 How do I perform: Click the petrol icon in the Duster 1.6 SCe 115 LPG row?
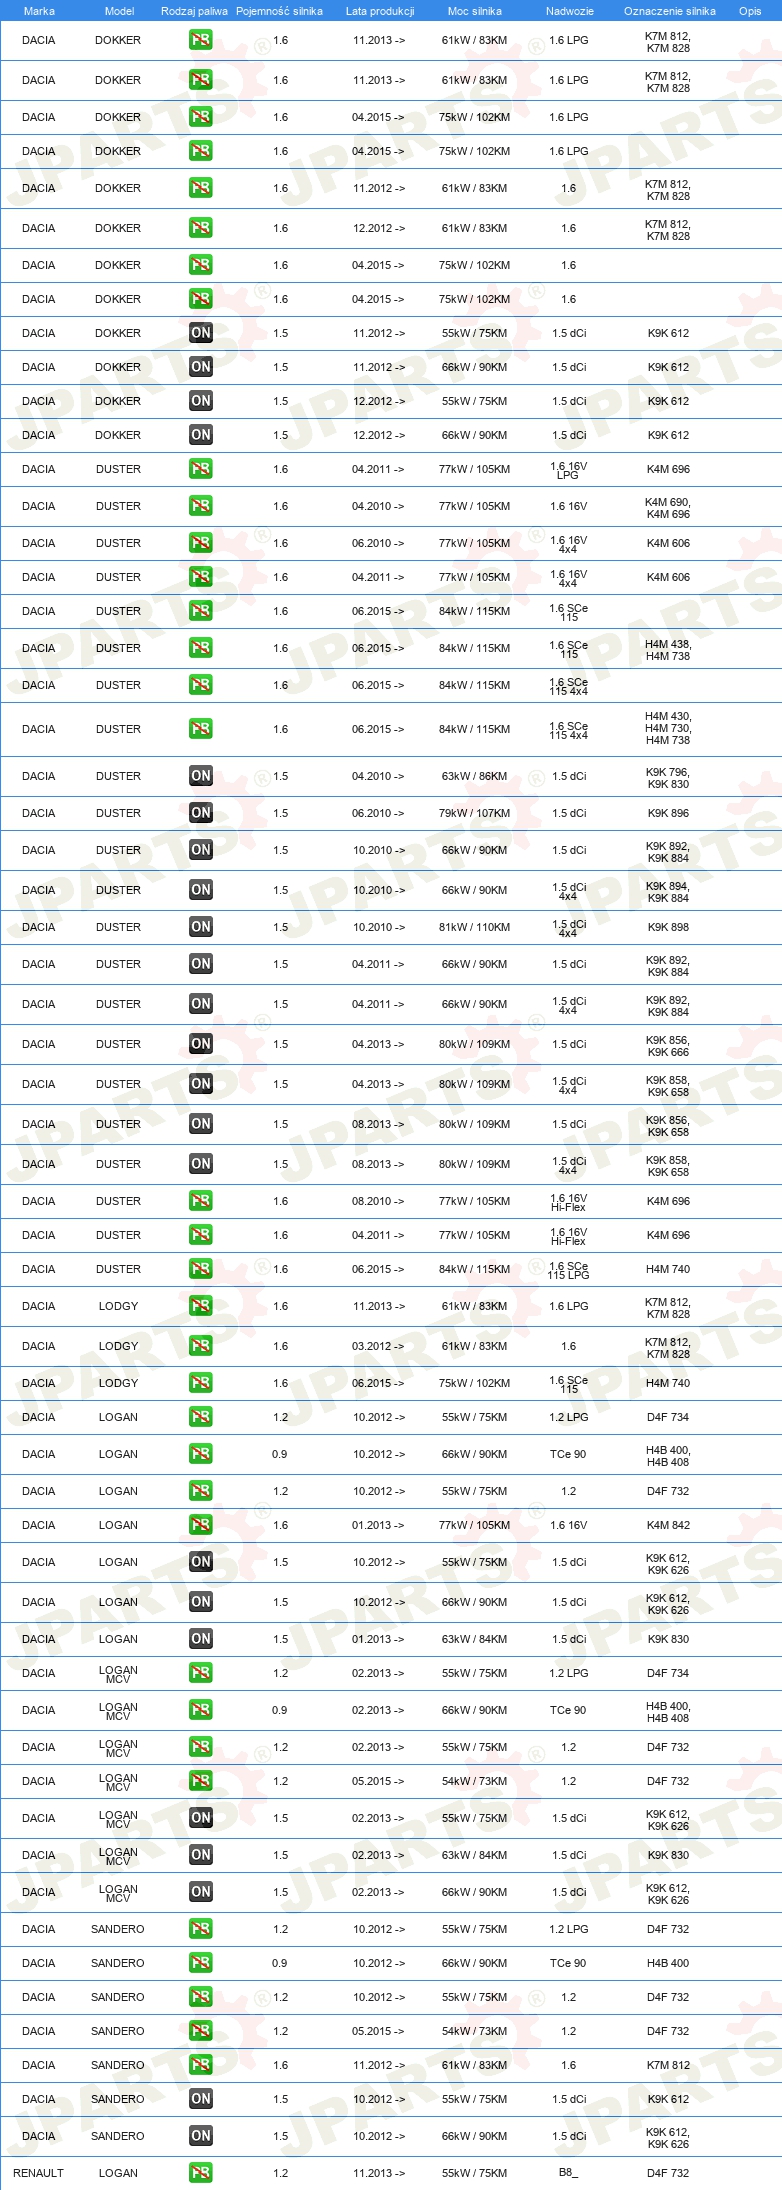201,1269
